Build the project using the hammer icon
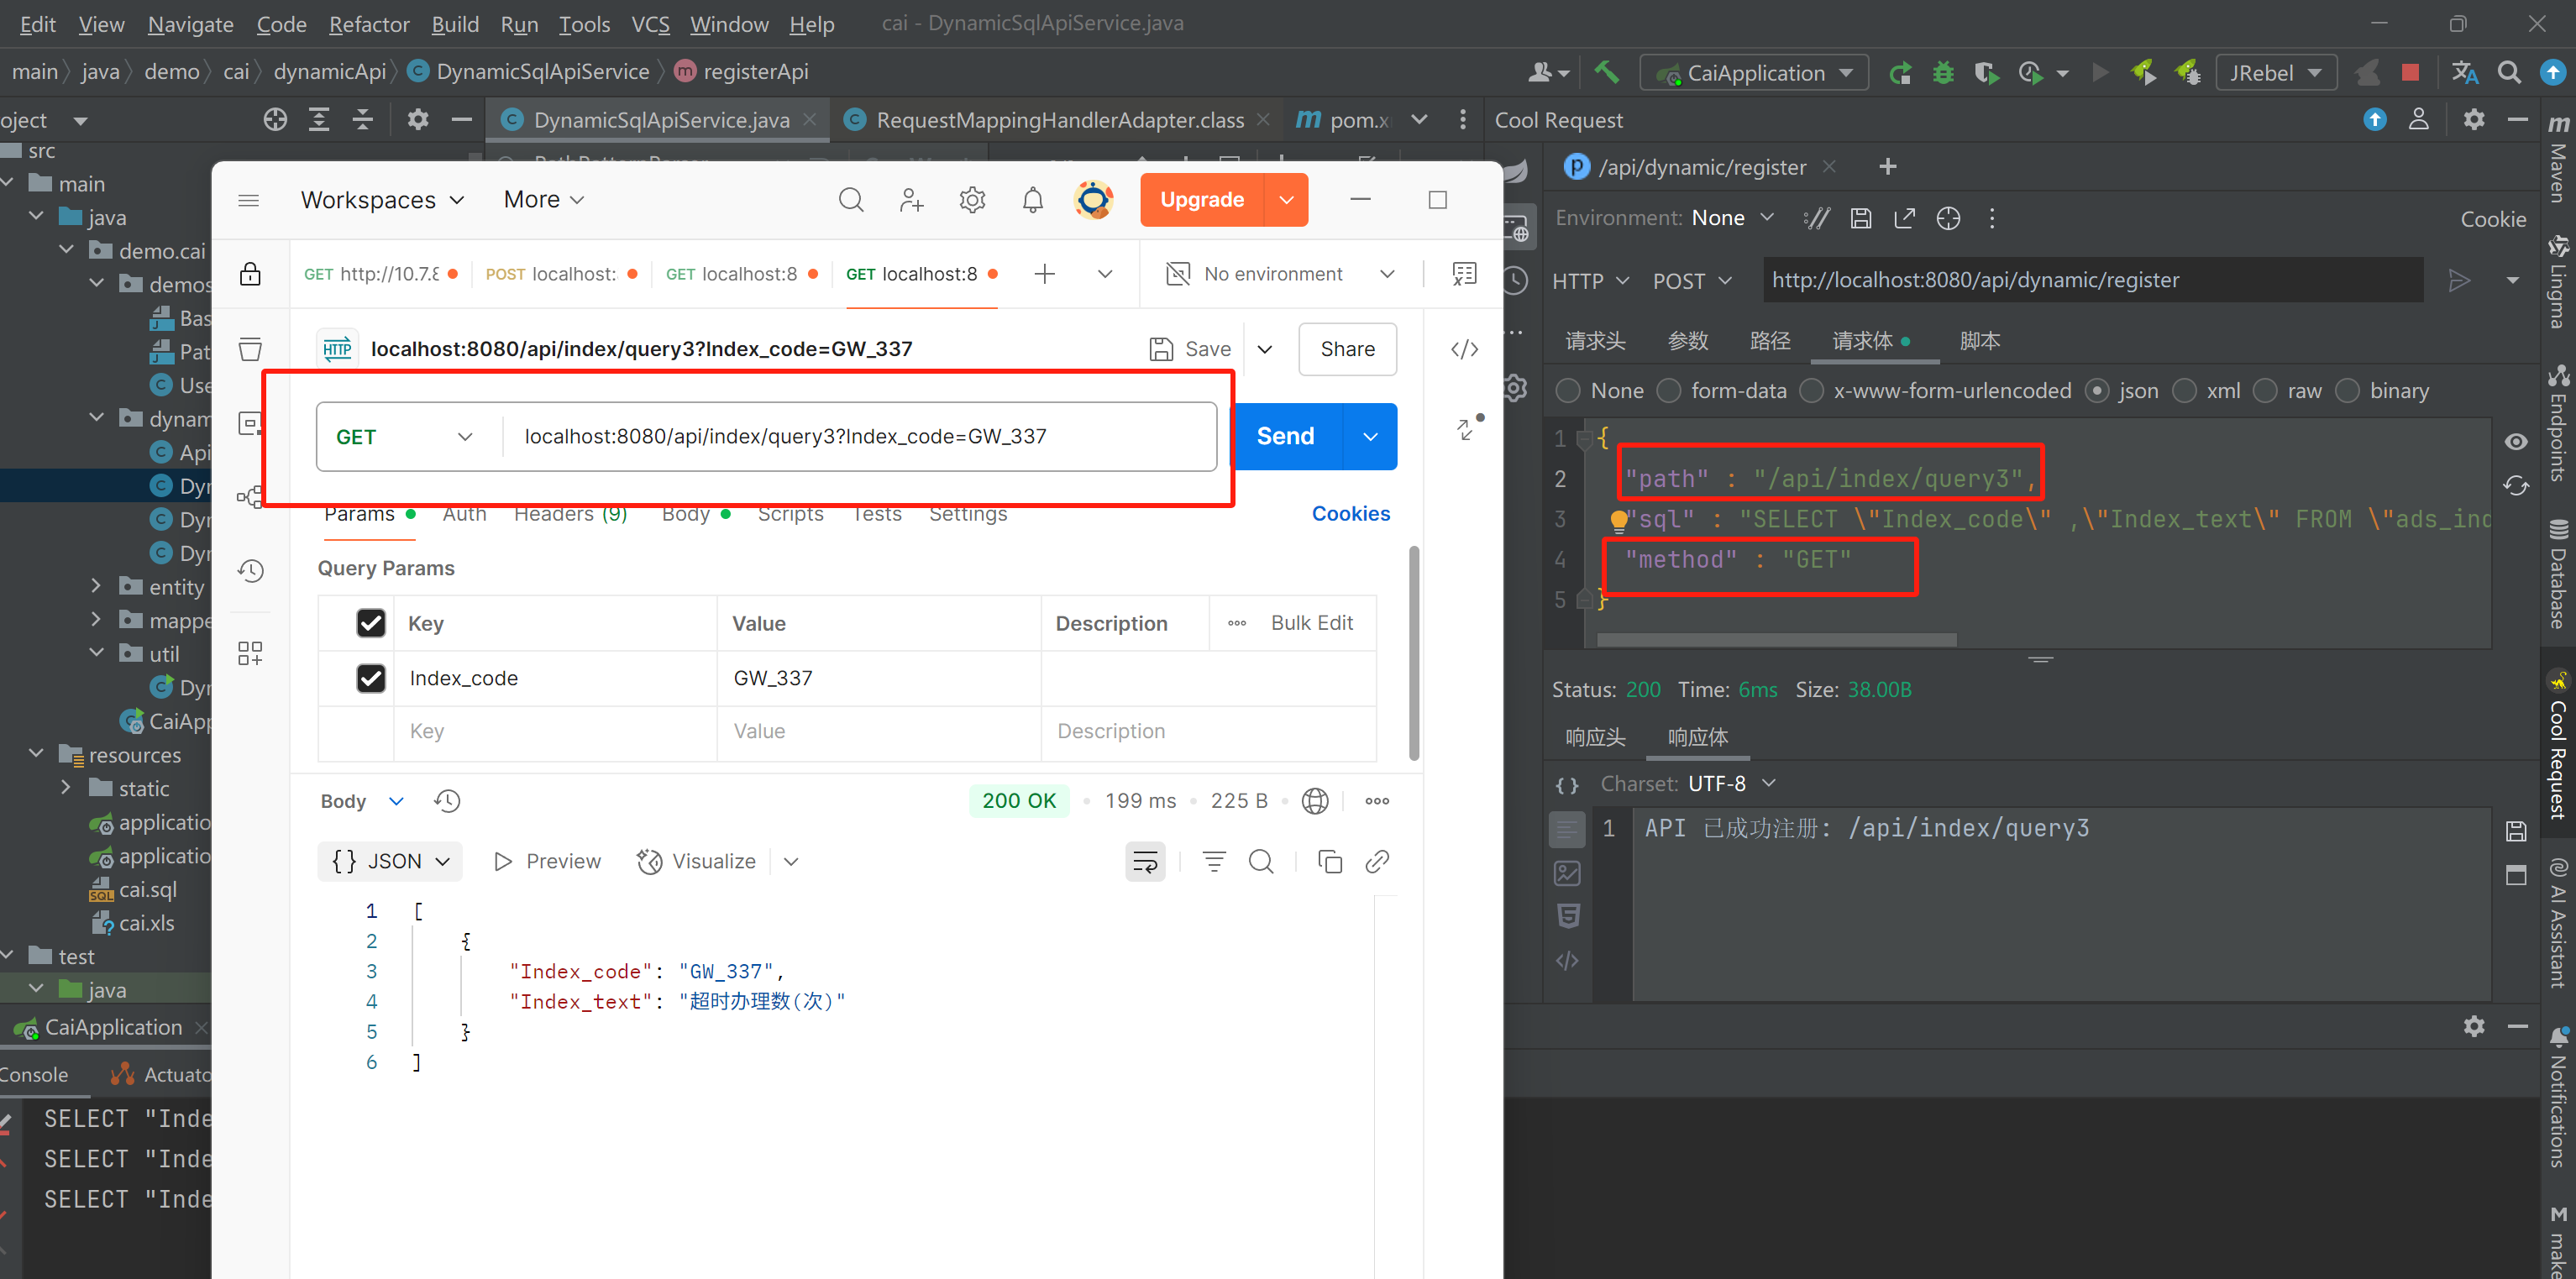The image size is (2576, 1279). click(1607, 72)
